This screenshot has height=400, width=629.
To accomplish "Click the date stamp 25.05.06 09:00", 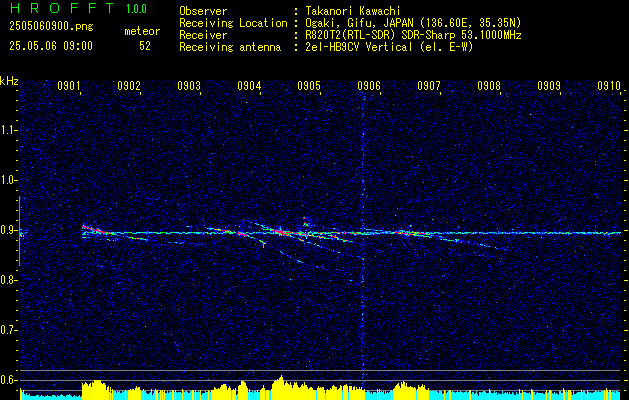I will (x=51, y=46).
